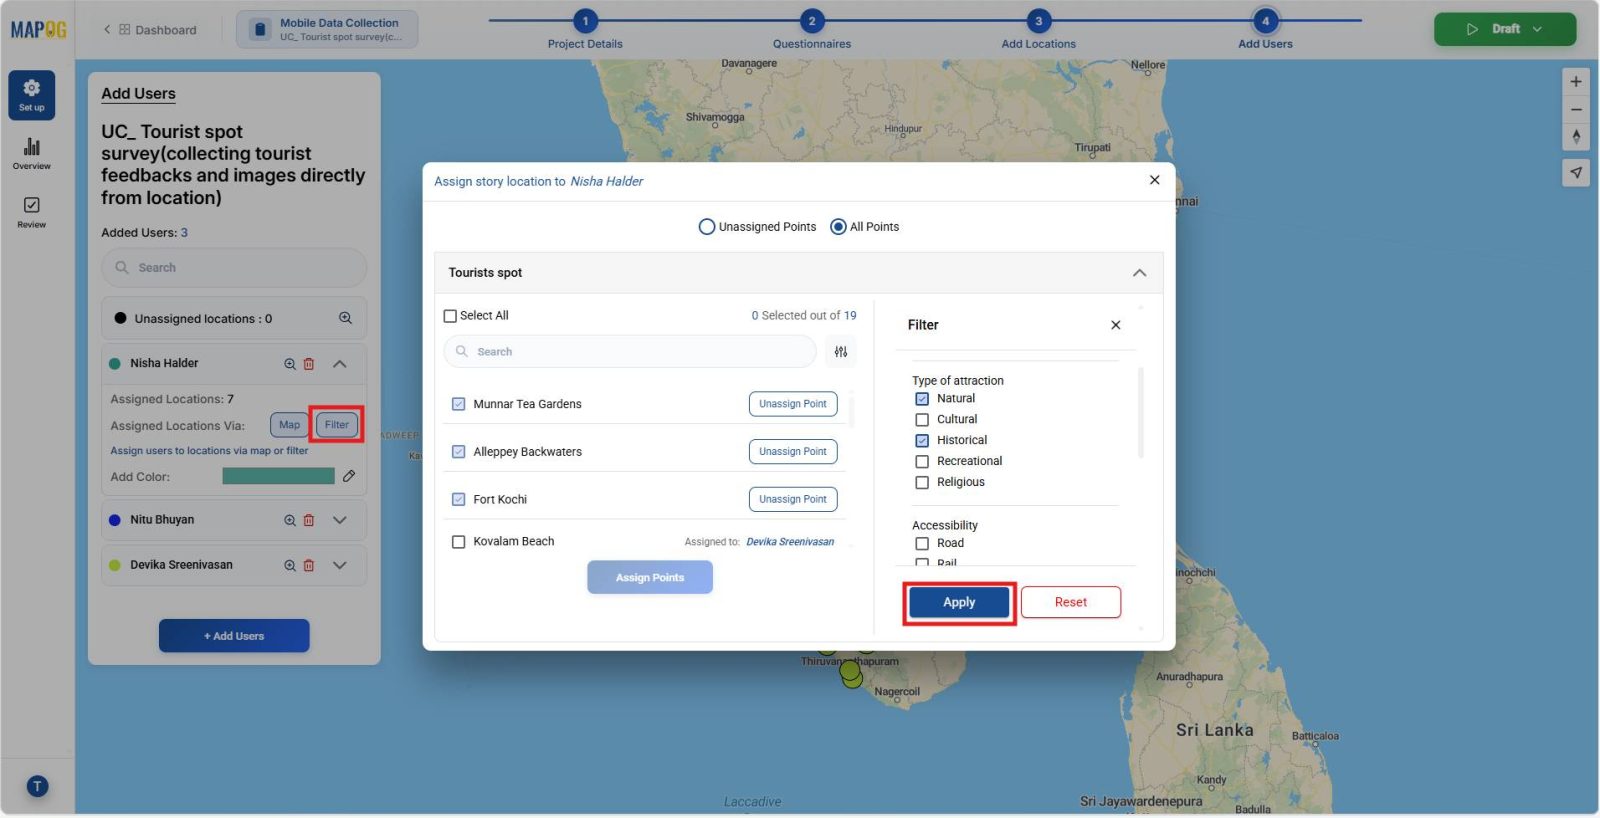Zoom to unassigned locations magnifier icon
Viewport: 1600px width, 818px height.
click(x=345, y=318)
